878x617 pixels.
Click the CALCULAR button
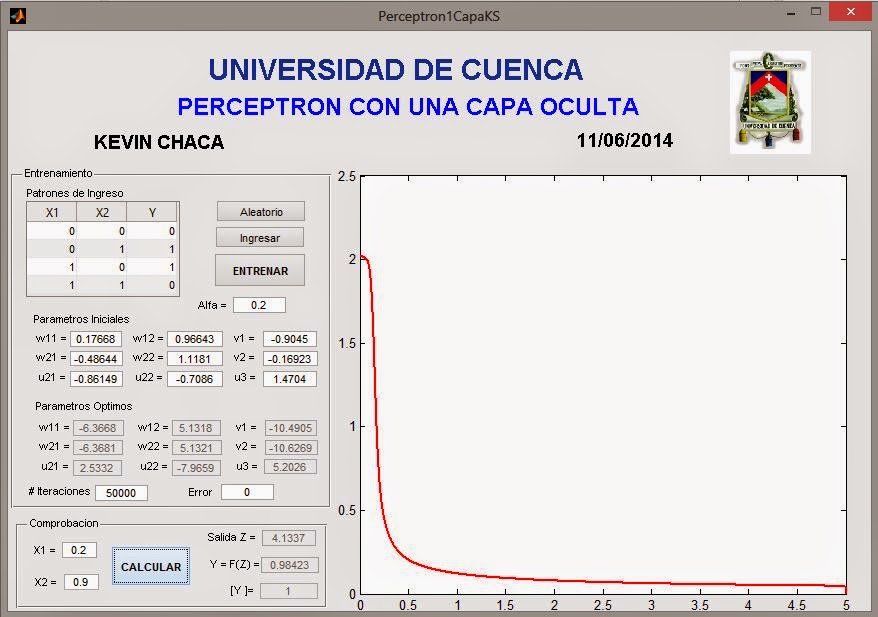151,567
